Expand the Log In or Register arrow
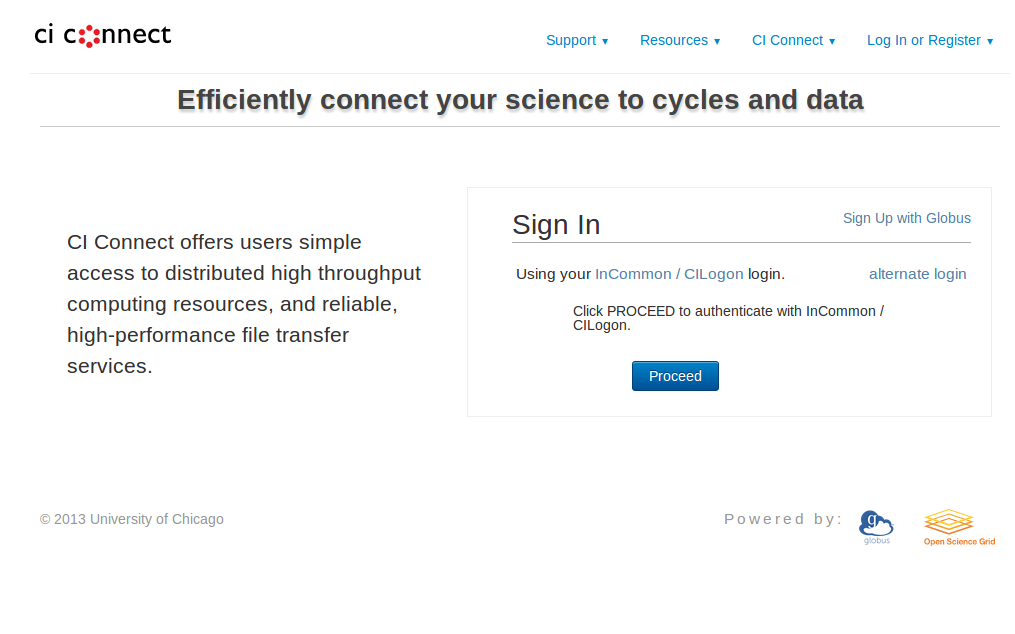1015x634 pixels. 990,41
